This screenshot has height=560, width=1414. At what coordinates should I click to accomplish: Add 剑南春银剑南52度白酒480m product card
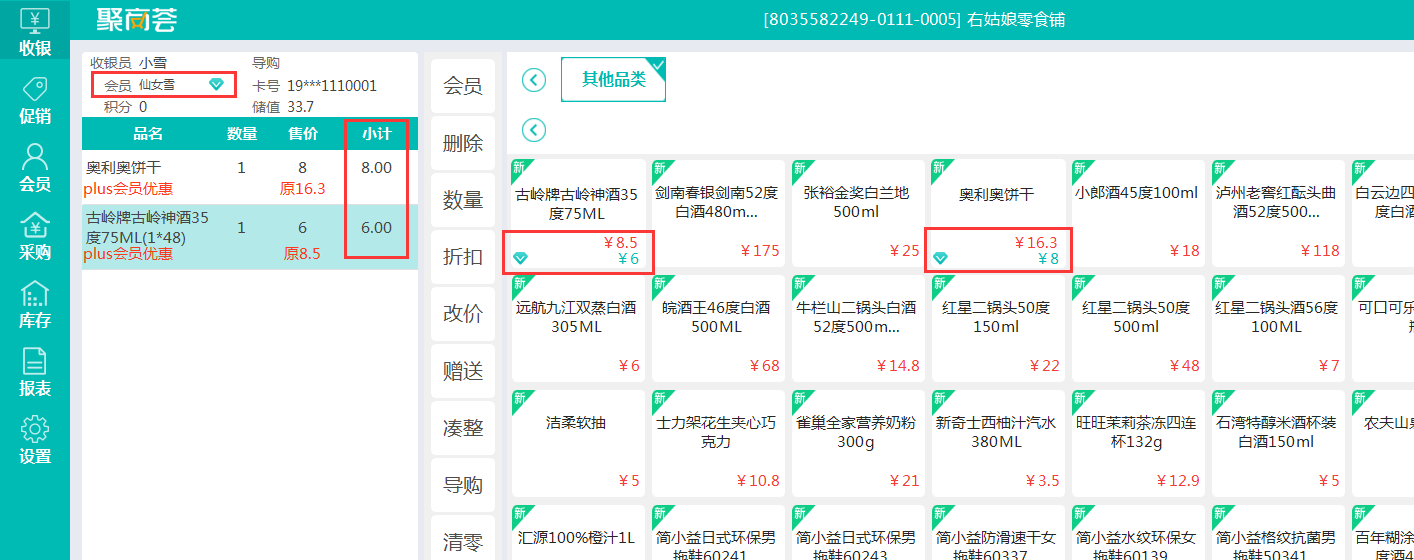point(716,214)
